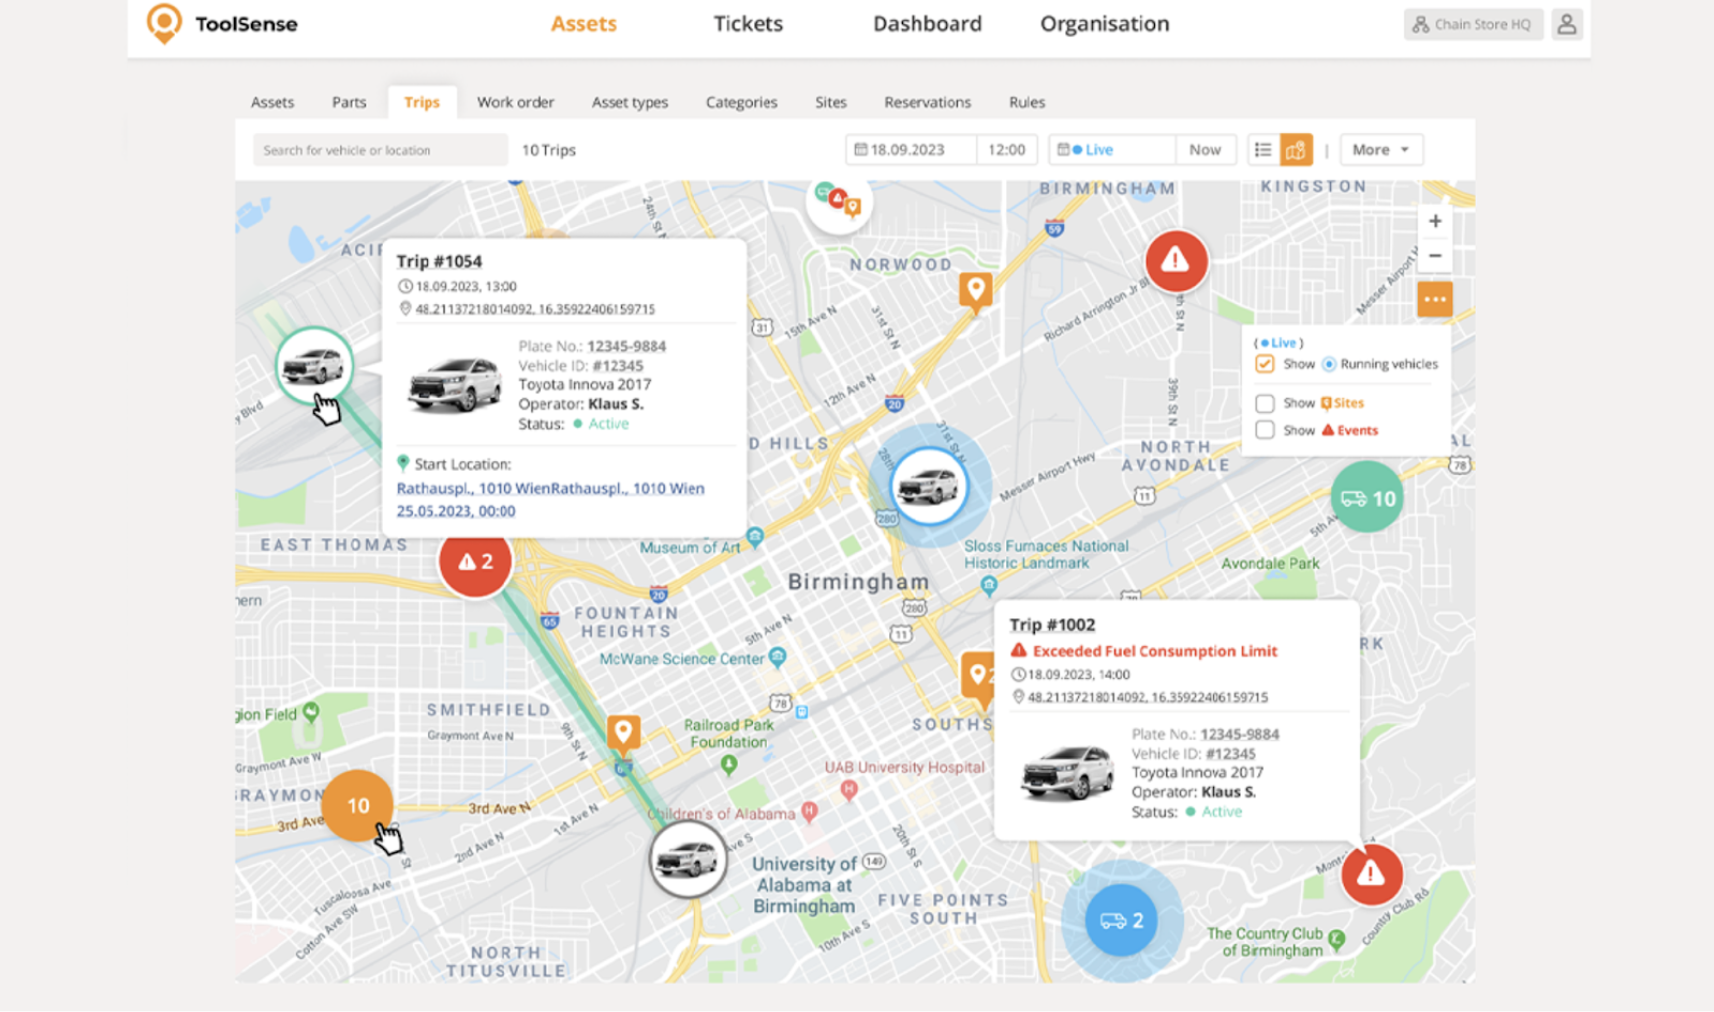Open the time dropdown showing 12:00

(1007, 149)
